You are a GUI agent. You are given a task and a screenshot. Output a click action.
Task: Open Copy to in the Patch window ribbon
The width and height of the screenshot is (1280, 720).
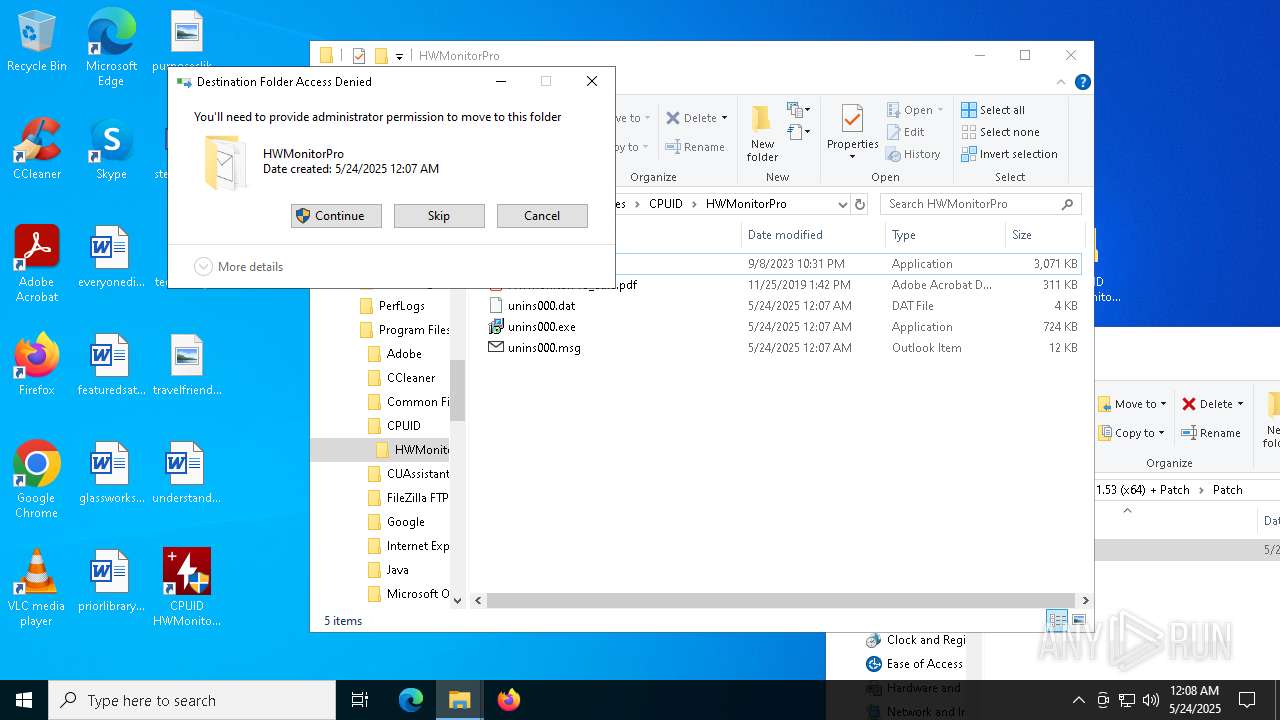point(1132,433)
